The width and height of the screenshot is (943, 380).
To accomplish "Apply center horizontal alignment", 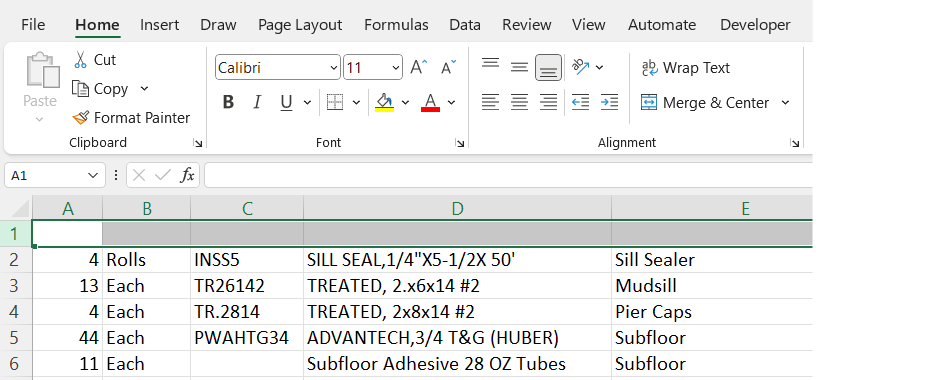I will click(x=519, y=103).
